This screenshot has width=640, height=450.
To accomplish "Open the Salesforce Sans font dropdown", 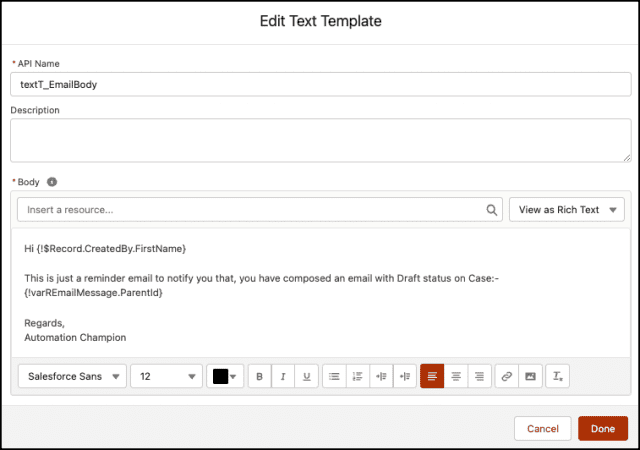I will (72, 377).
